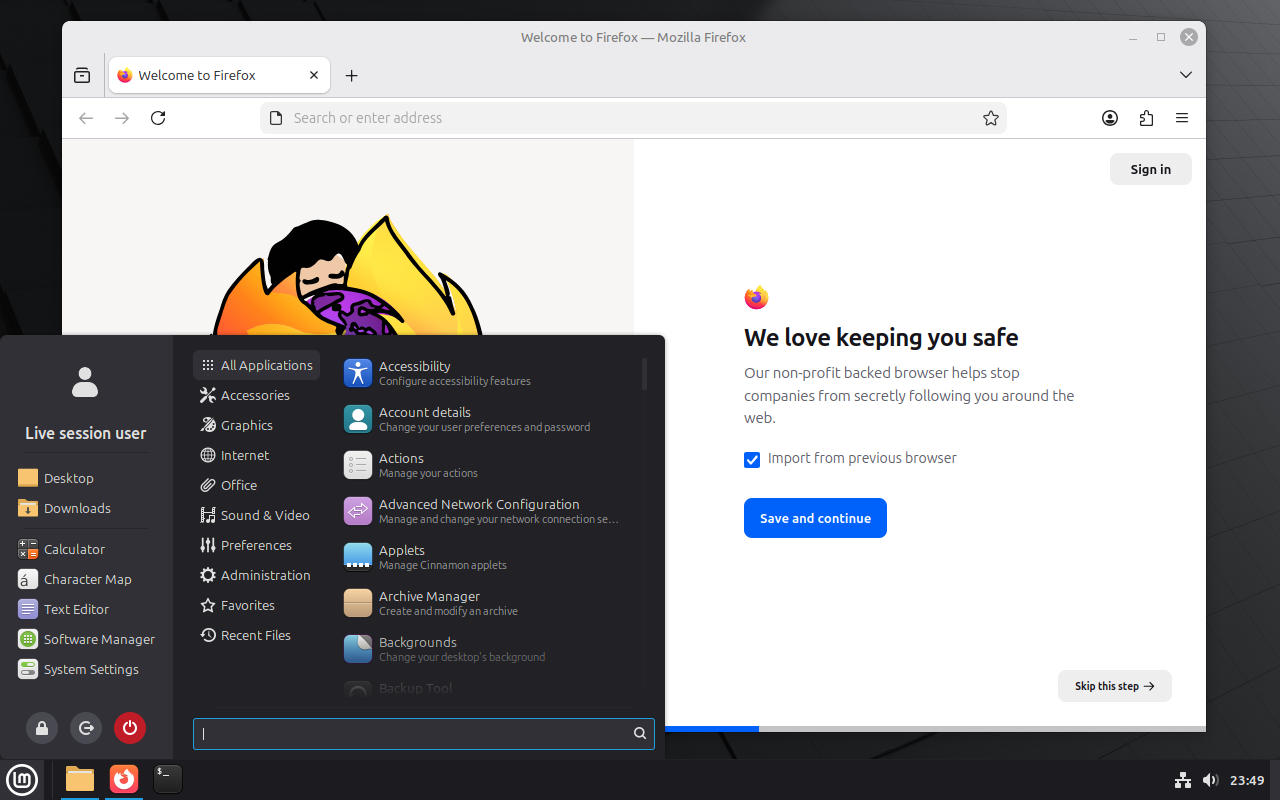Image resolution: width=1280 pixels, height=800 pixels.
Task: Click Skip this step link
Action: point(1115,686)
